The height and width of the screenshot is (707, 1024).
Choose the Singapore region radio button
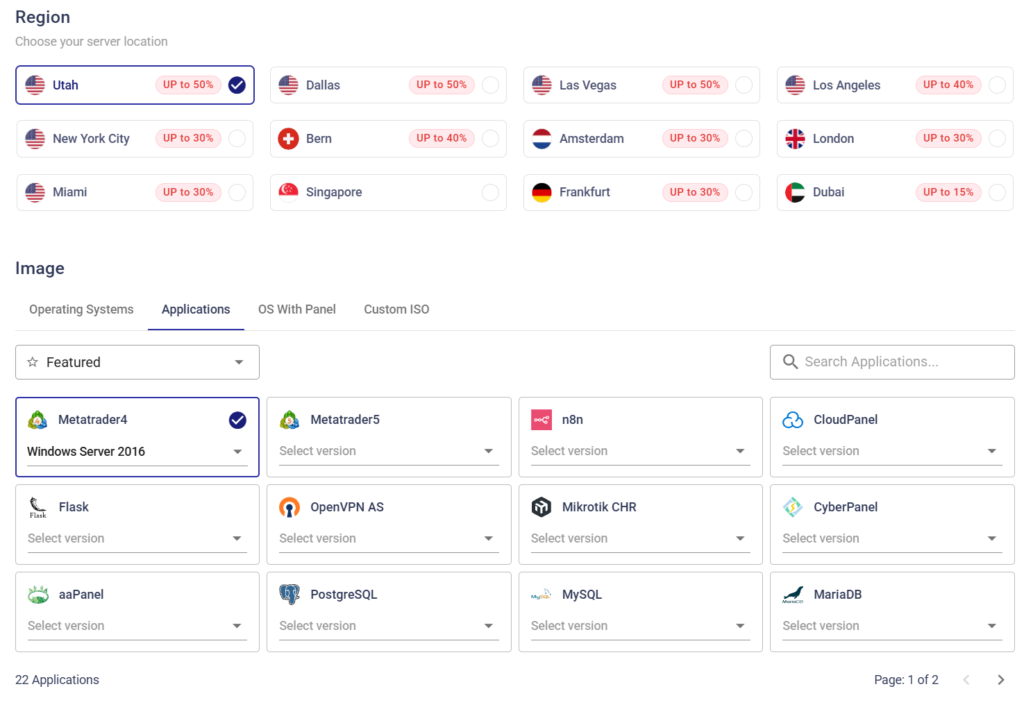tap(490, 192)
